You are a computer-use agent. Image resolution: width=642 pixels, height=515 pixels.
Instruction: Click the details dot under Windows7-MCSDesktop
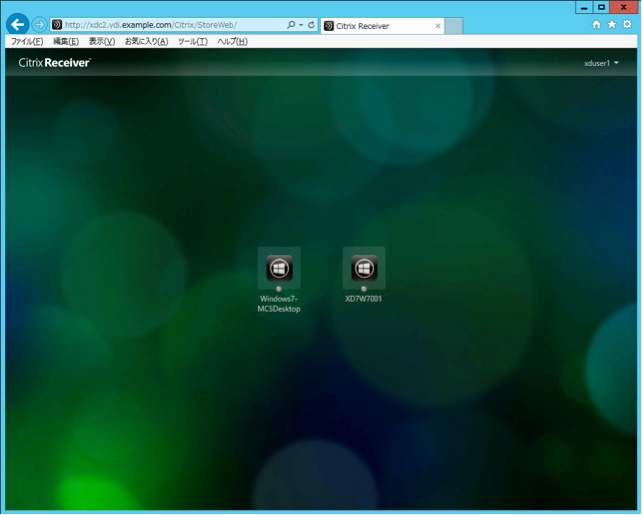[x=279, y=289]
